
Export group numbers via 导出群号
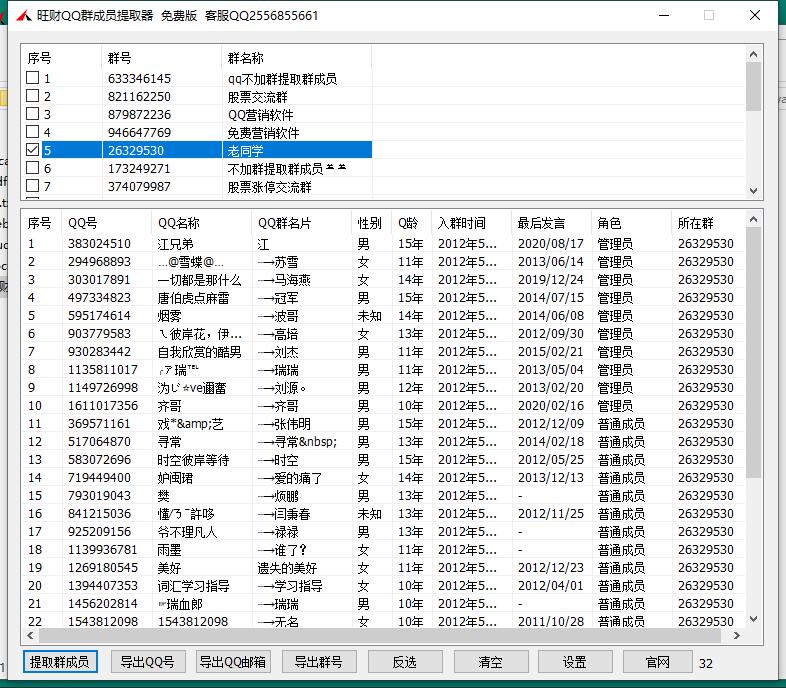[x=319, y=662]
